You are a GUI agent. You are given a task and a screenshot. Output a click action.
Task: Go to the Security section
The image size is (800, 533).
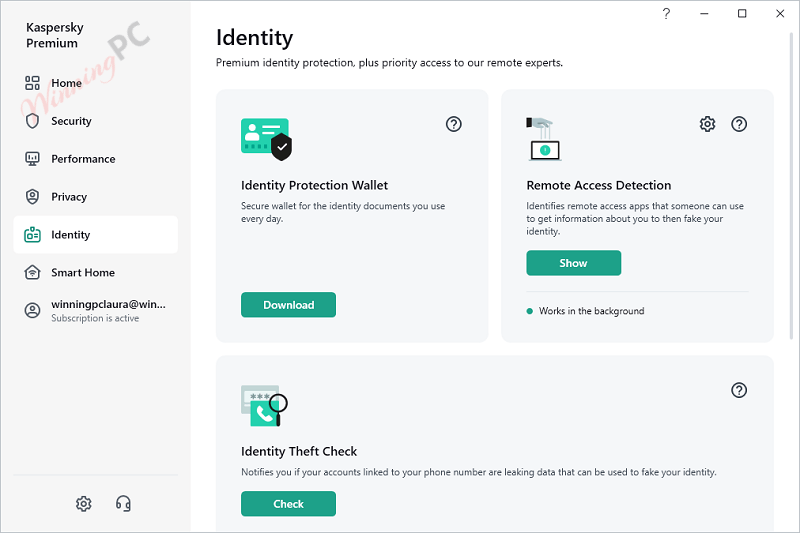click(x=95, y=121)
